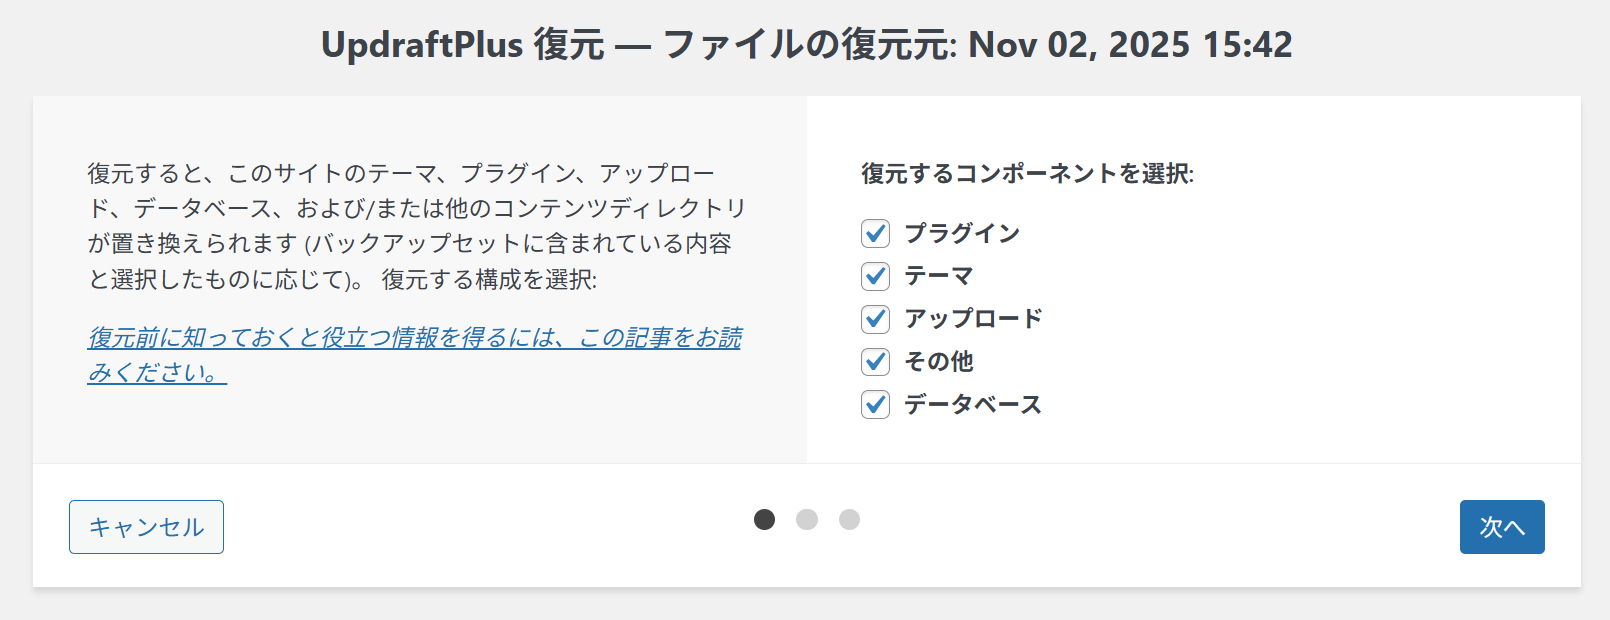Image resolution: width=1610 pixels, height=620 pixels.
Task: Proceed with the 次へ button
Action: pyautogui.click(x=1501, y=527)
